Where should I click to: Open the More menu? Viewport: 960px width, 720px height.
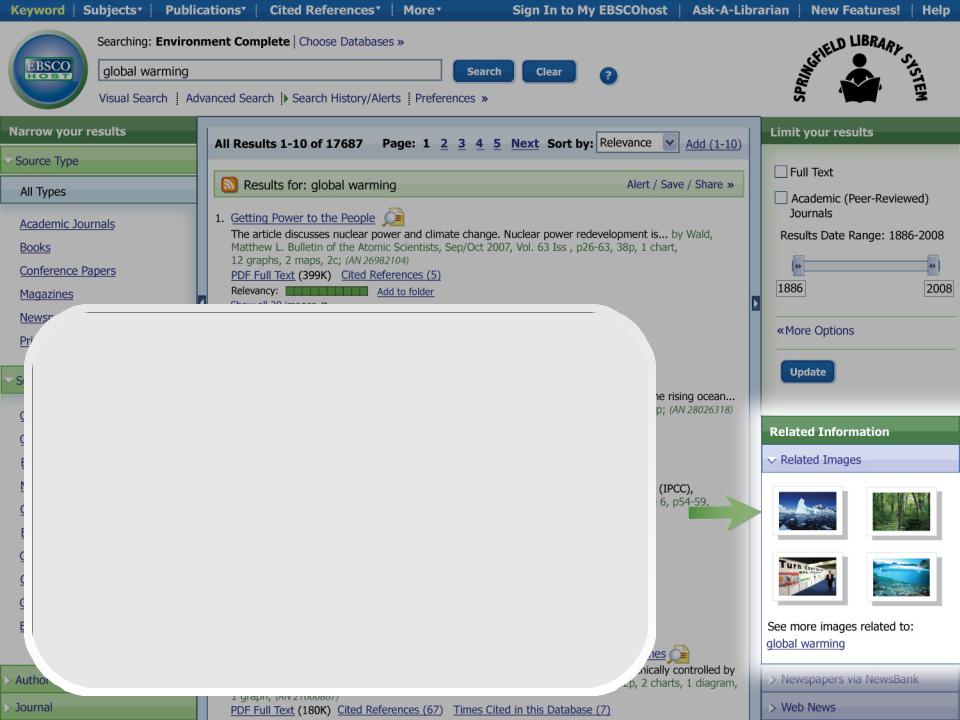422,10
